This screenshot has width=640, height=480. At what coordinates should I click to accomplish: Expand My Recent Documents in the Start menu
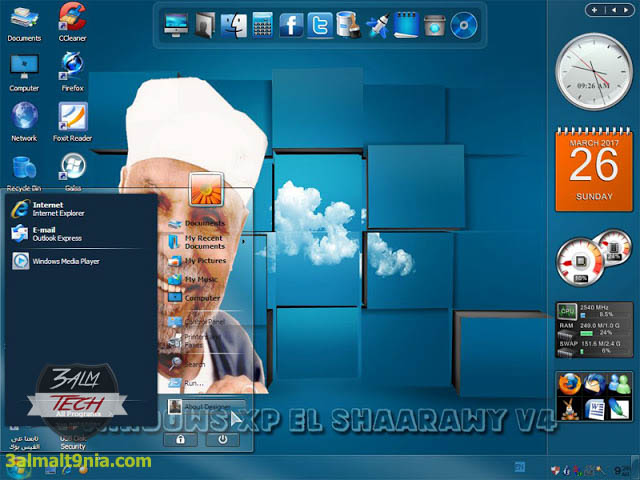pos(206,242)
